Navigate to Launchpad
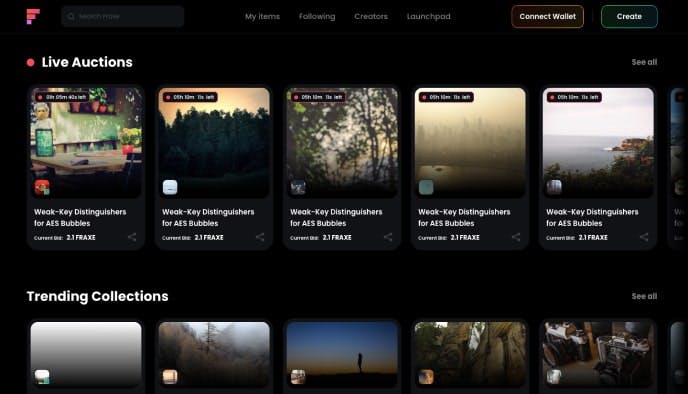 point(428,16)
